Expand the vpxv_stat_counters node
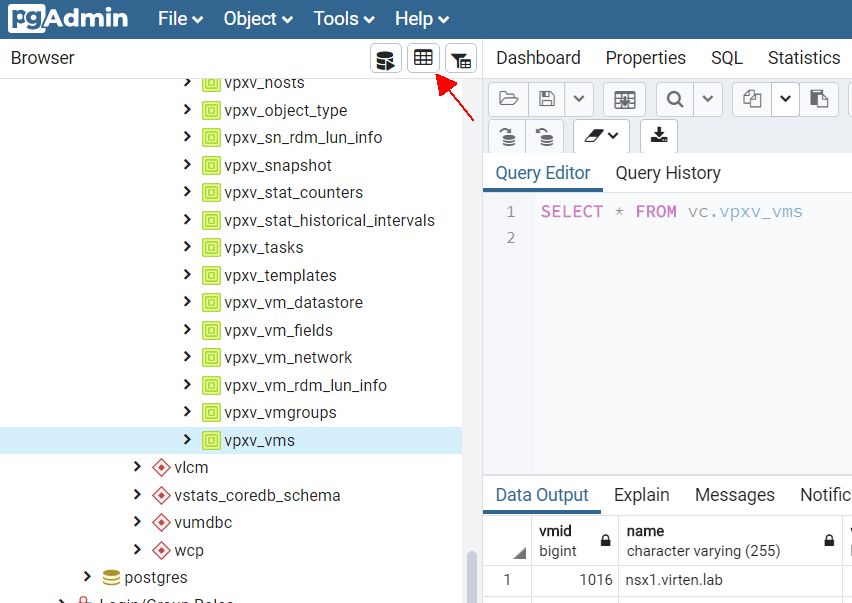852x603 pixels. click(187, 192)
